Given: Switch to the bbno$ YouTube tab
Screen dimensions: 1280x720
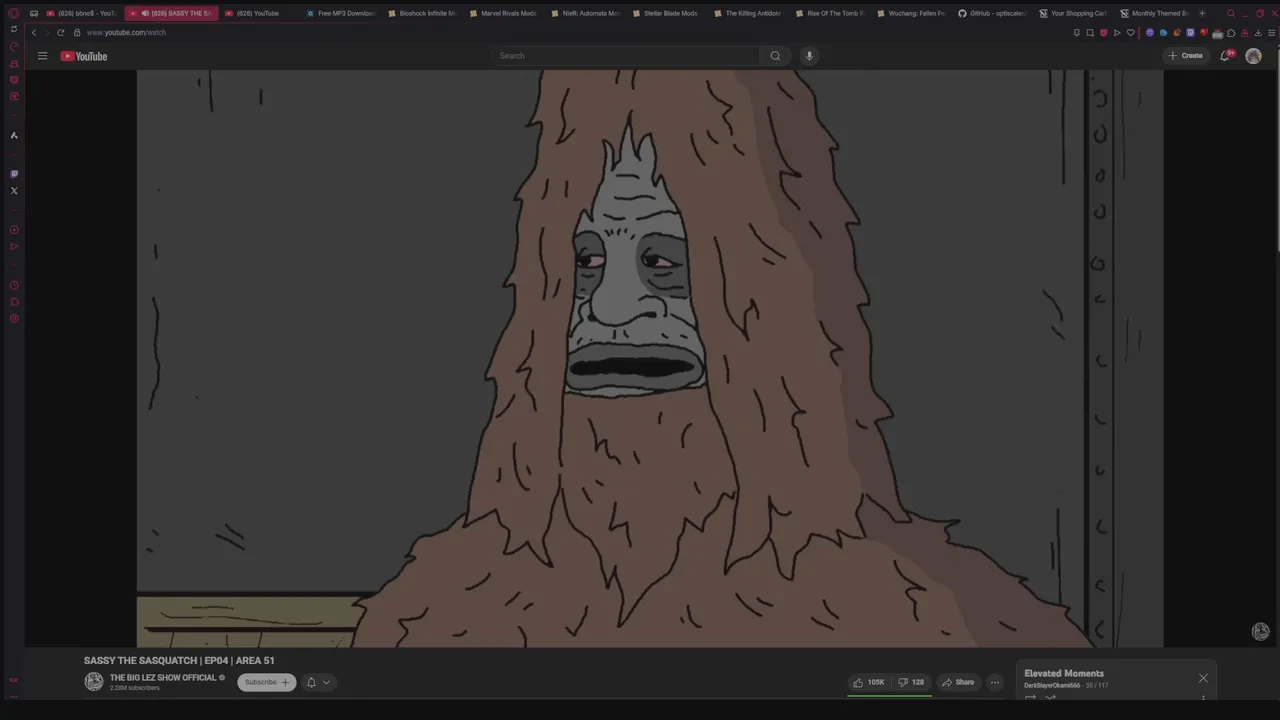Looking at the screenshot, I should coord(81,13).
